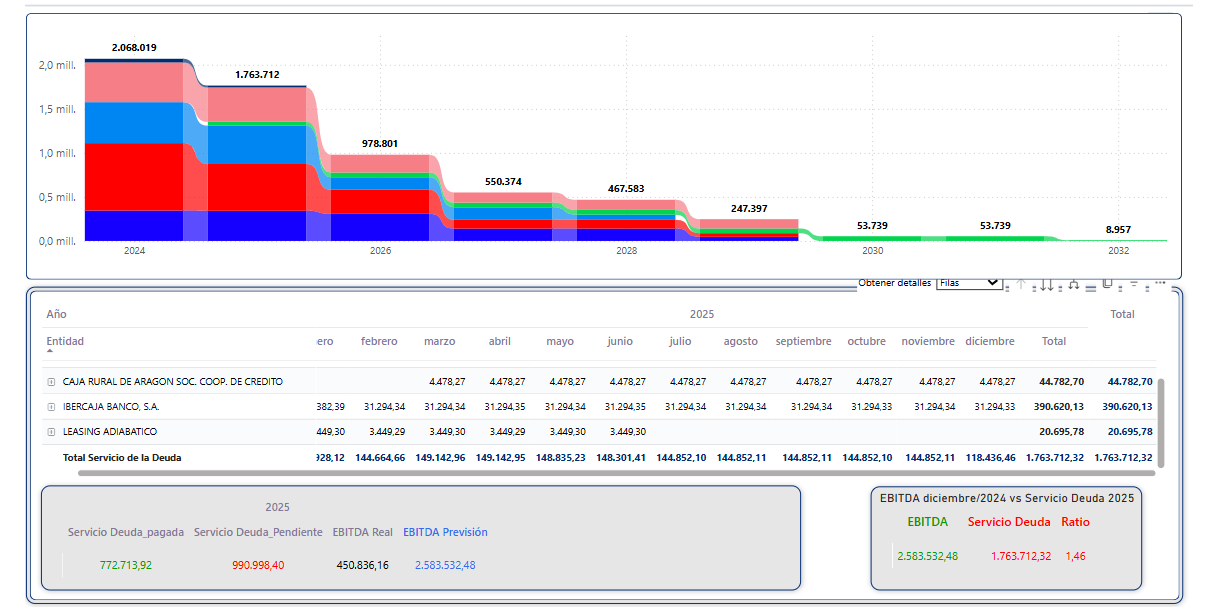Click the copy visual icon
The height and width of the screenshot is (608, 1210).
coord(1107,284)
